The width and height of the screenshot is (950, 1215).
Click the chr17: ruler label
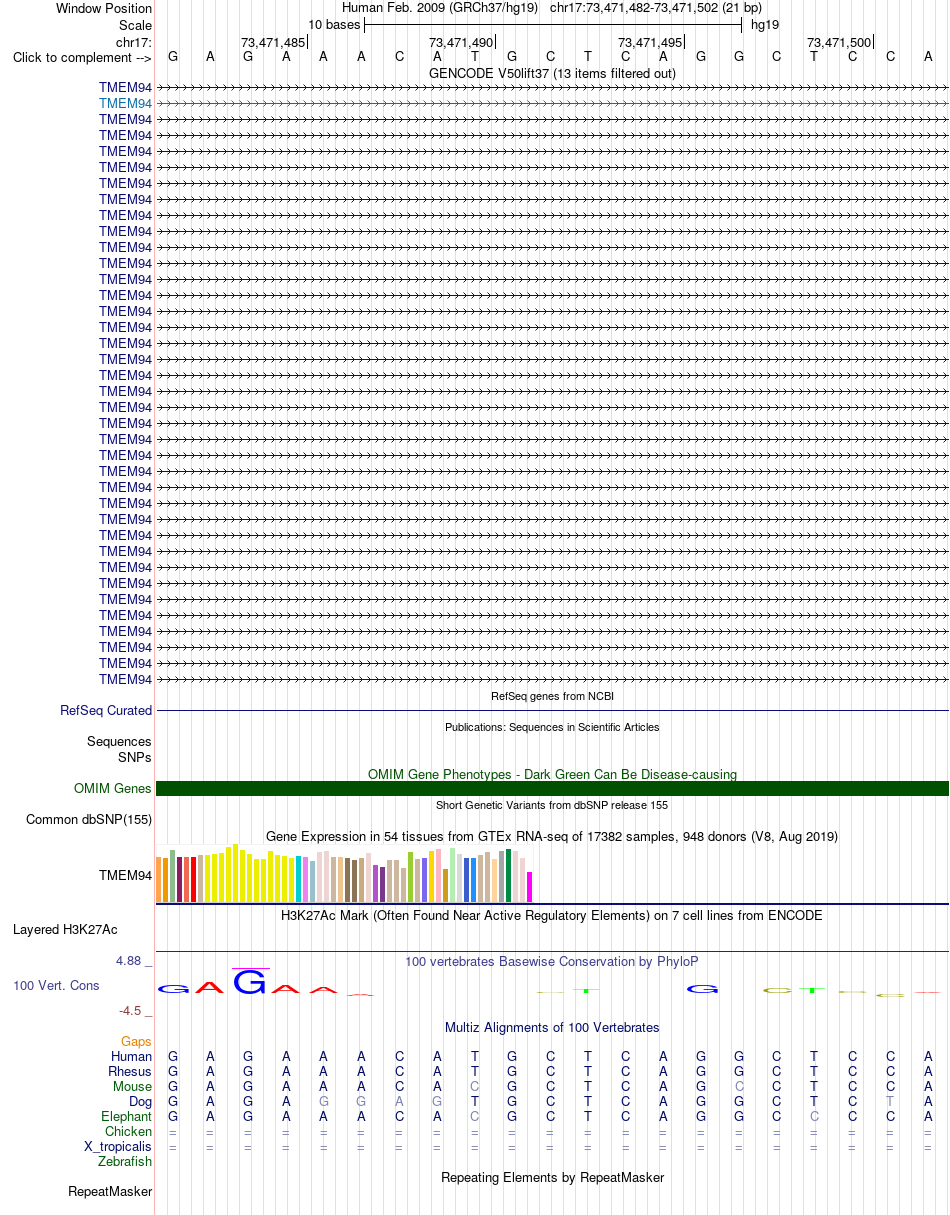tap(134, 42)
